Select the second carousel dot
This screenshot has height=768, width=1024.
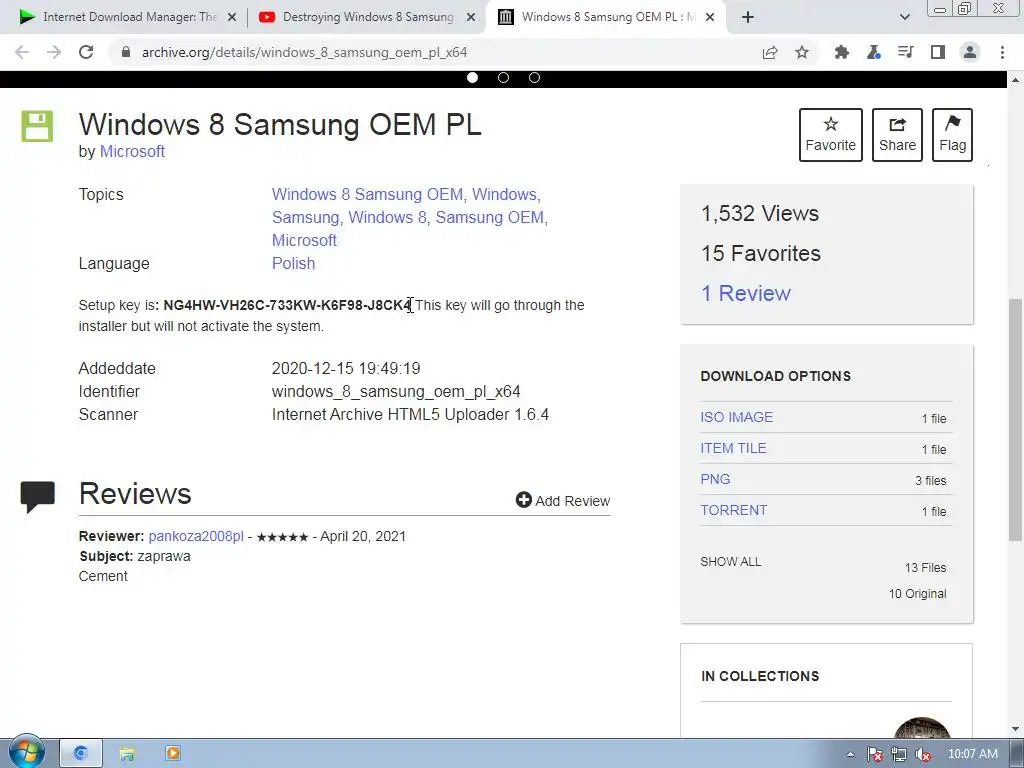[504, 78]
